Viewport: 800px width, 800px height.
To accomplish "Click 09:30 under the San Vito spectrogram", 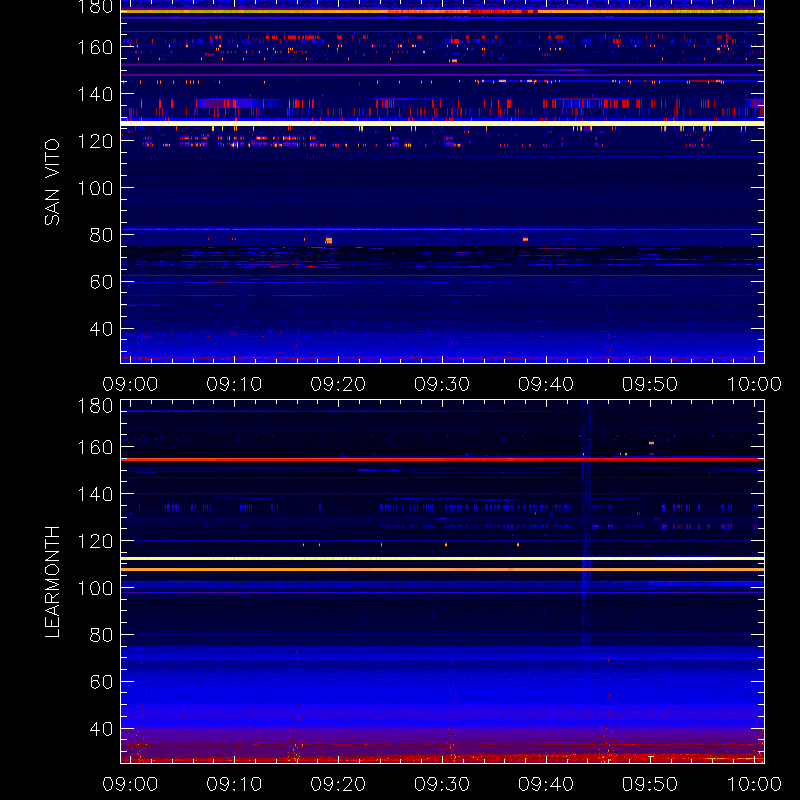I will point(442,384).
